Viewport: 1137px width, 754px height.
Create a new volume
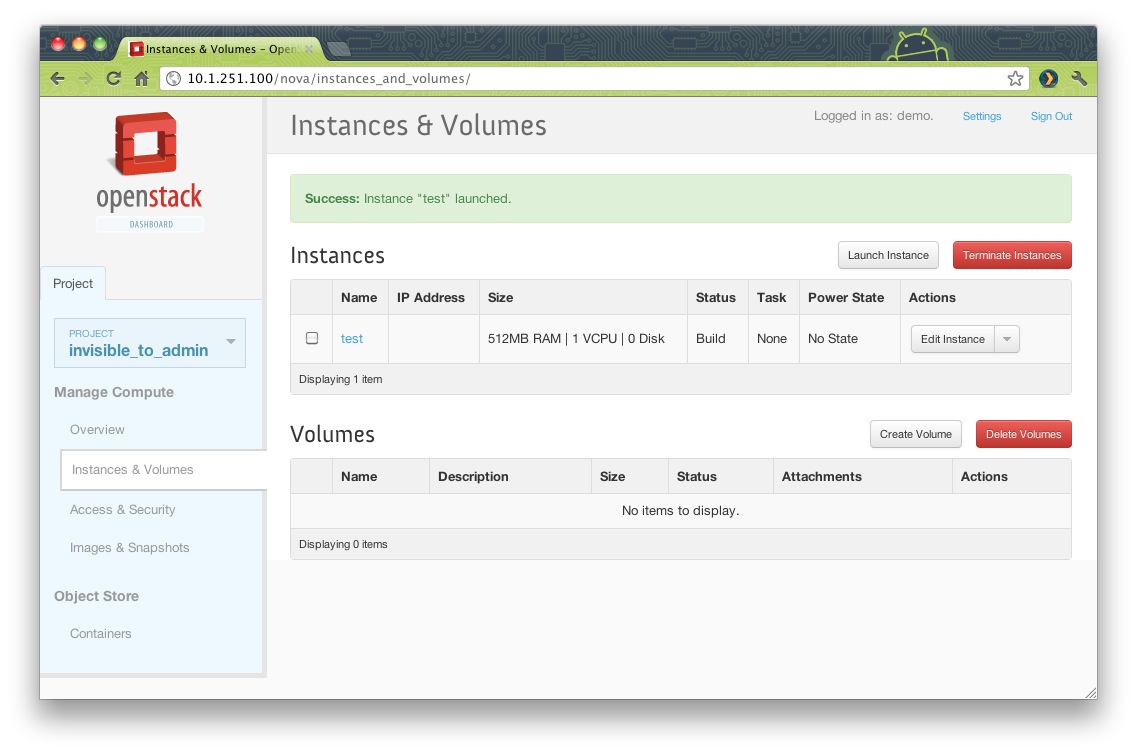pyautogui.click(x=915, y=434)
